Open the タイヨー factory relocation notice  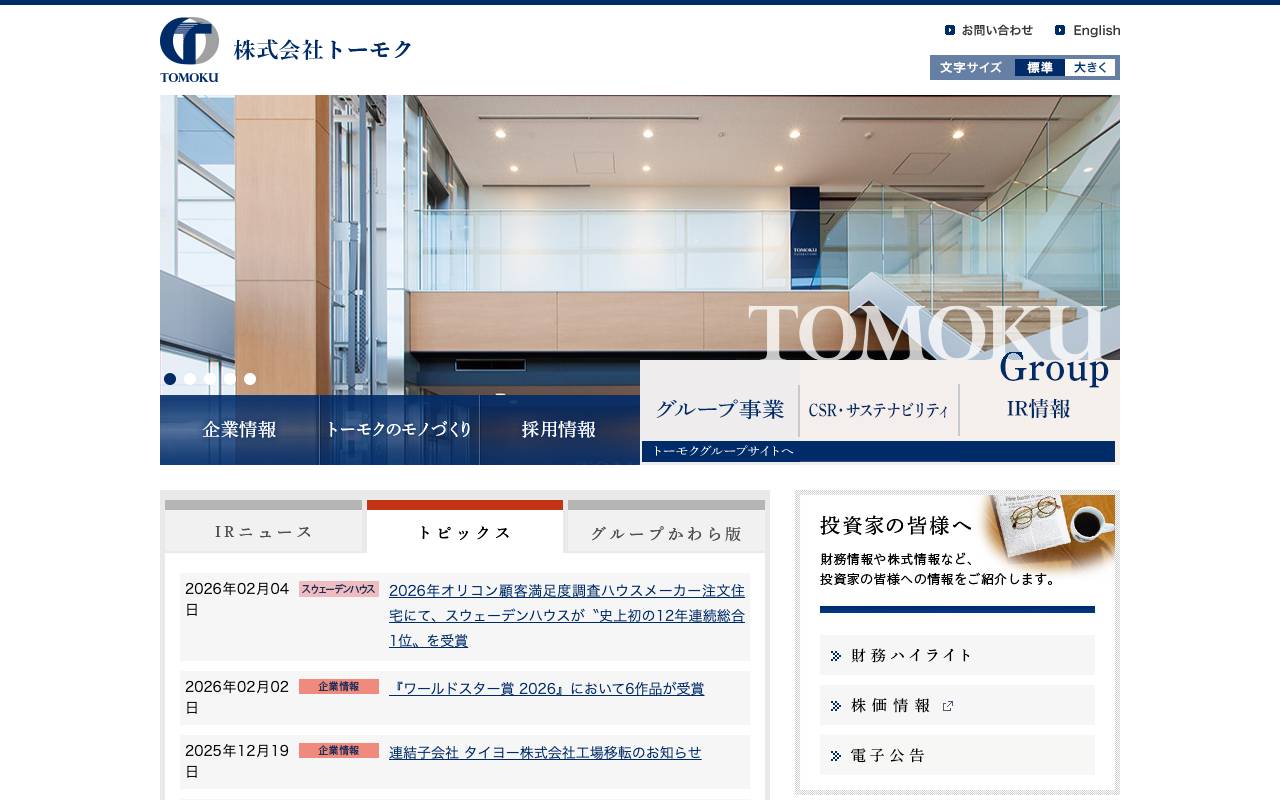click(544, 753)
